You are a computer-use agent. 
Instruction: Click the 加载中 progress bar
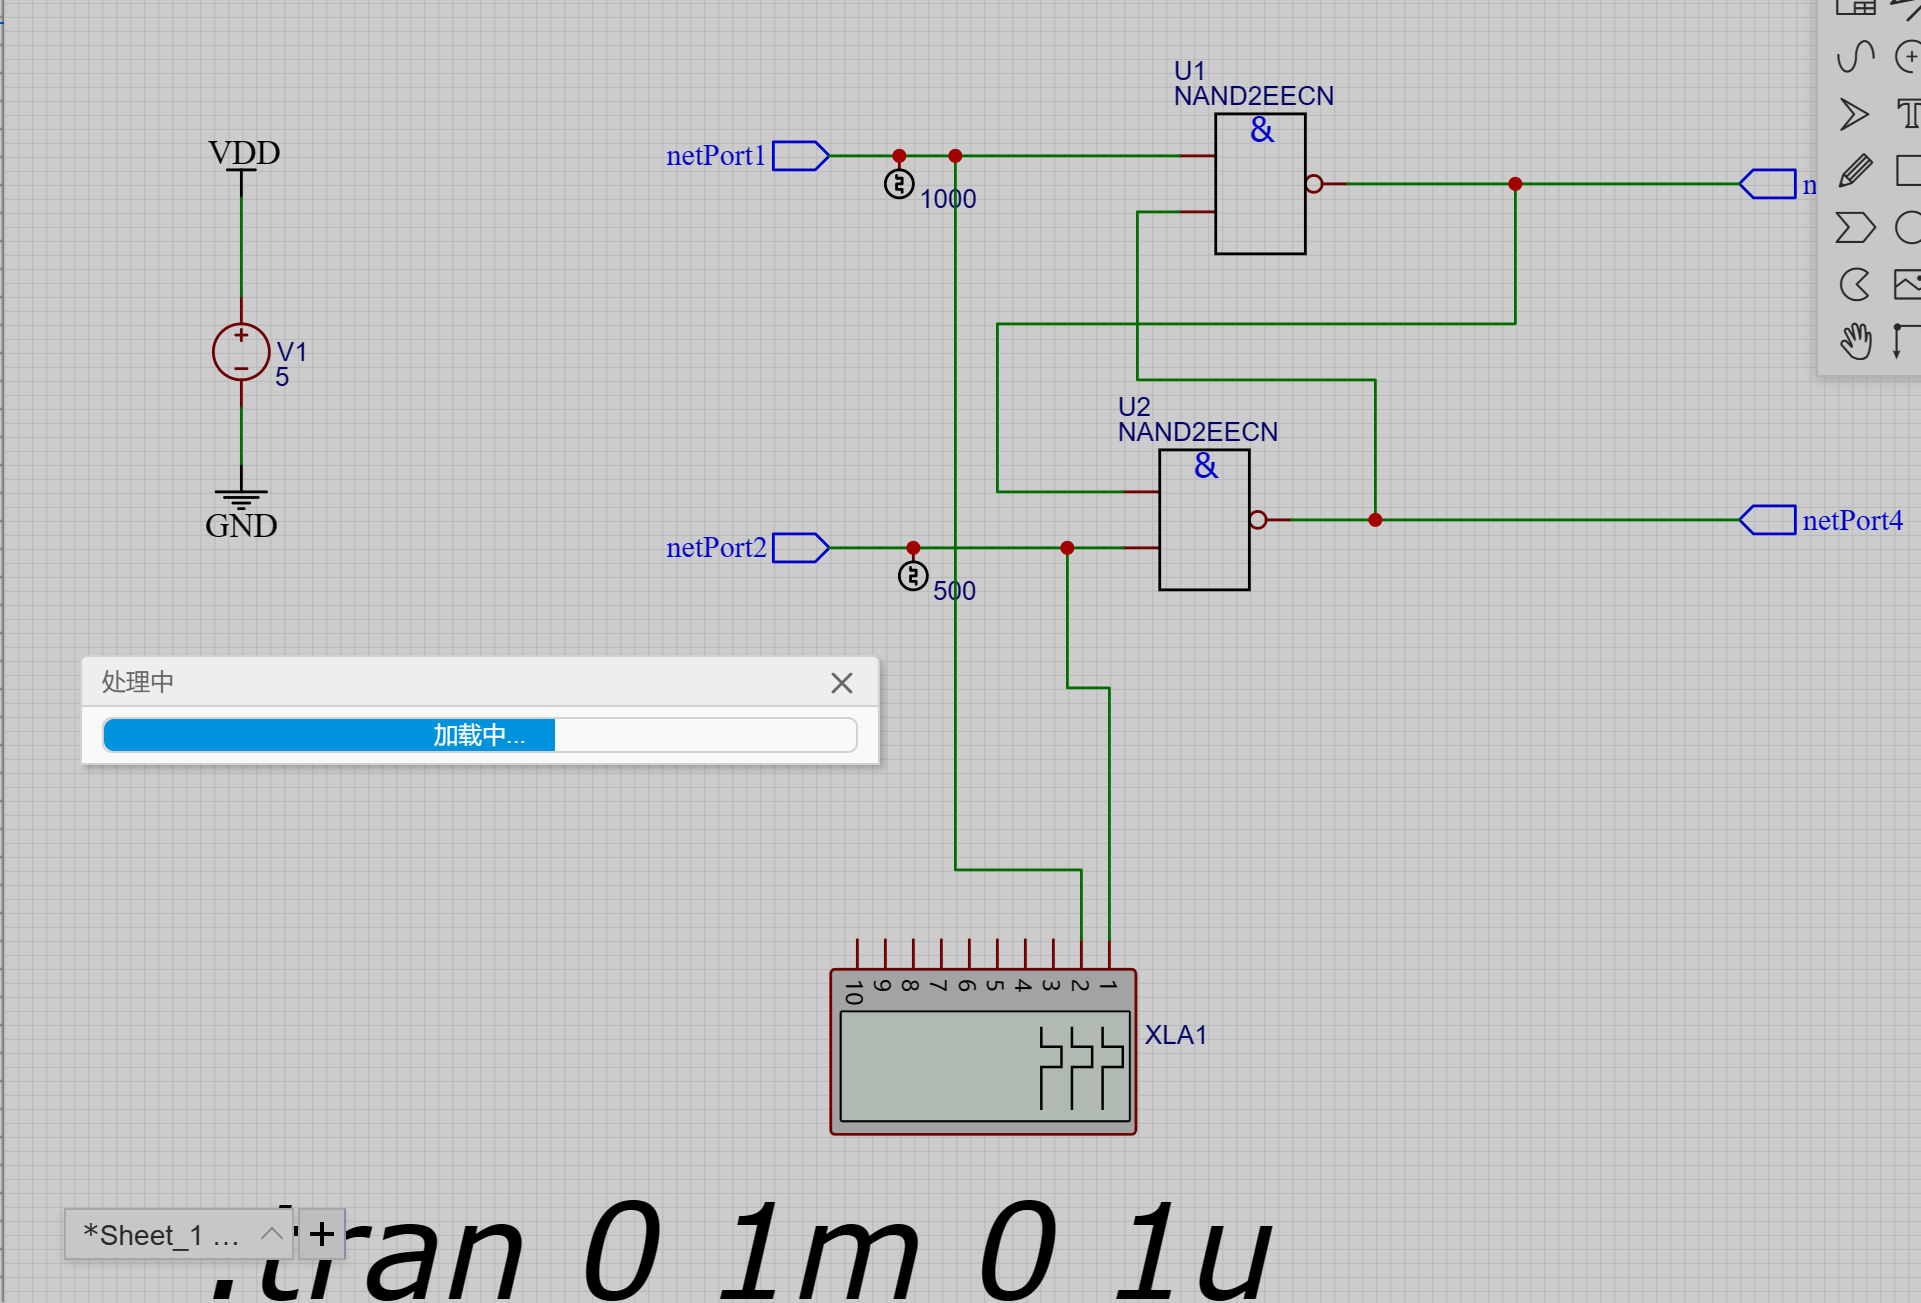[479, 735]
